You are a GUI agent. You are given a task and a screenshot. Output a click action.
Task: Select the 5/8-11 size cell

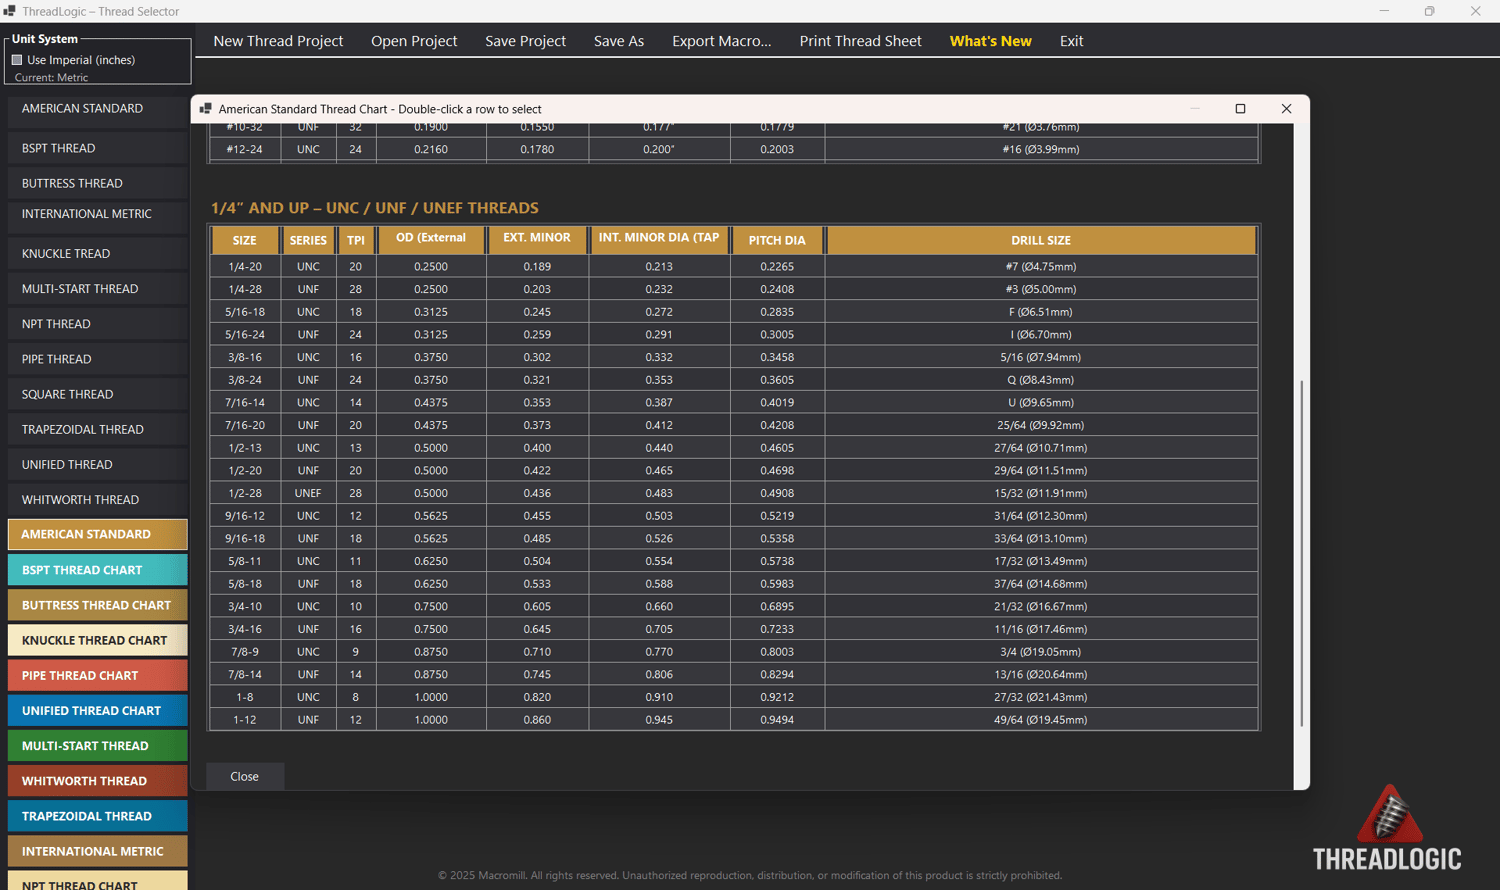pyautogui.click(x=245, y=561)
